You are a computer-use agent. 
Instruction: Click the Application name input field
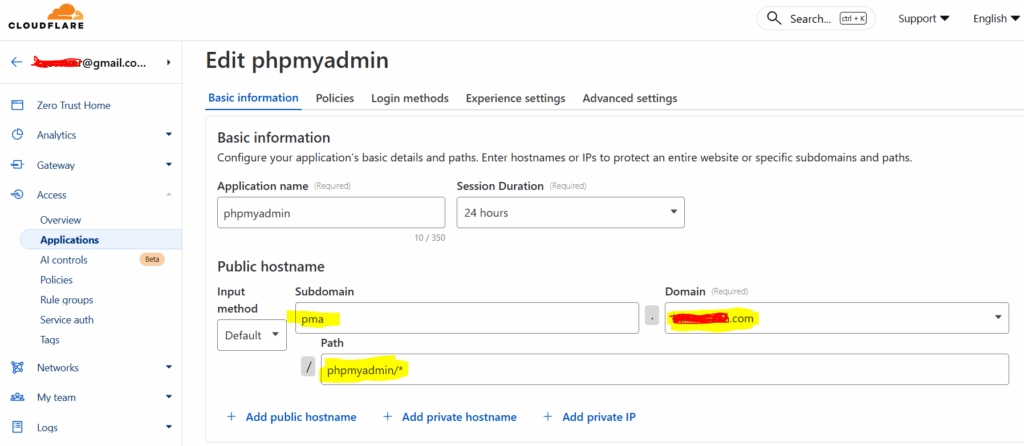tap(331, 212)
